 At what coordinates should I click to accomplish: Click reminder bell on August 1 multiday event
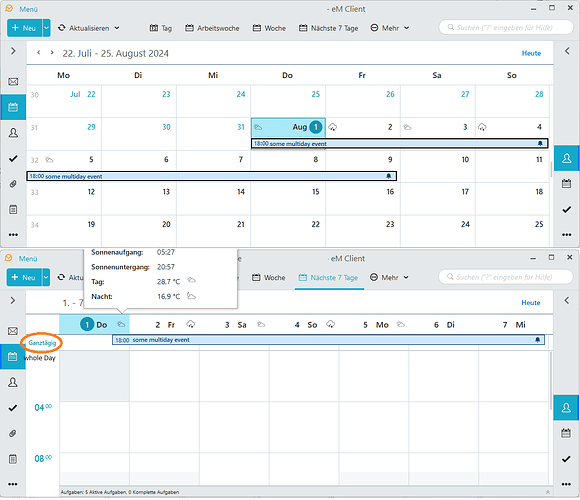point(540,143)
